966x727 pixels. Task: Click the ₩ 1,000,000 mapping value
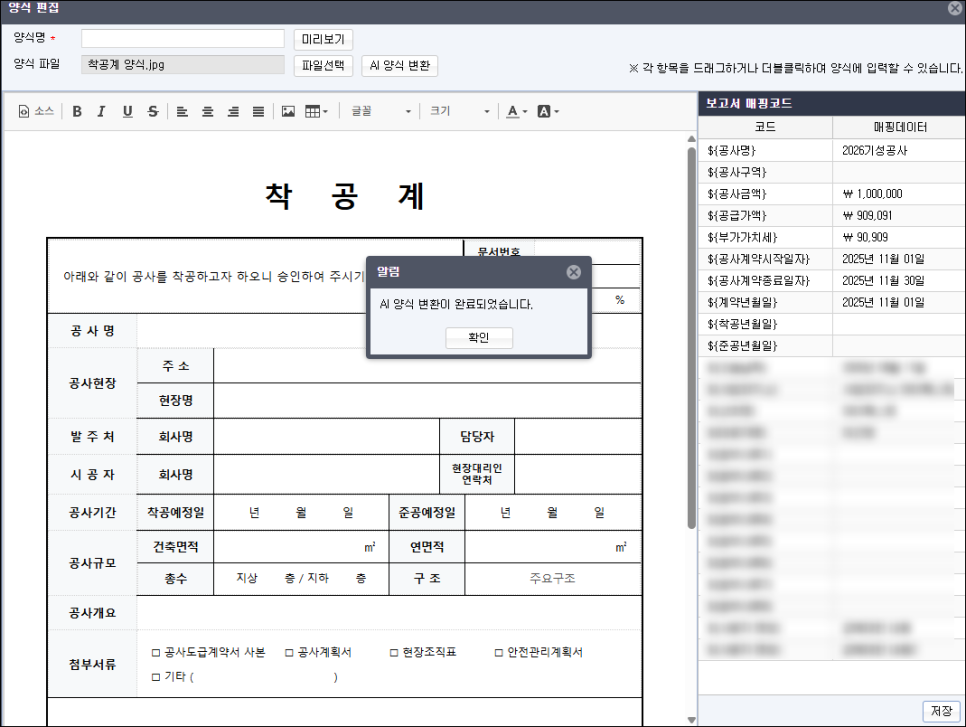click(872, 194)
